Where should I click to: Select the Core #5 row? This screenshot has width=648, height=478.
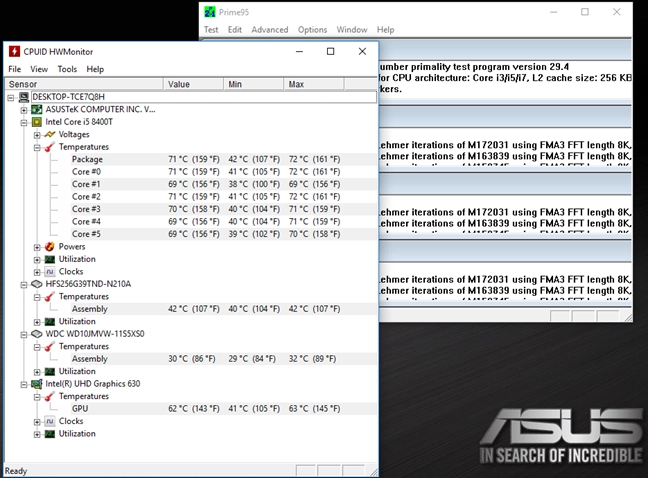[x=224, y=234]
